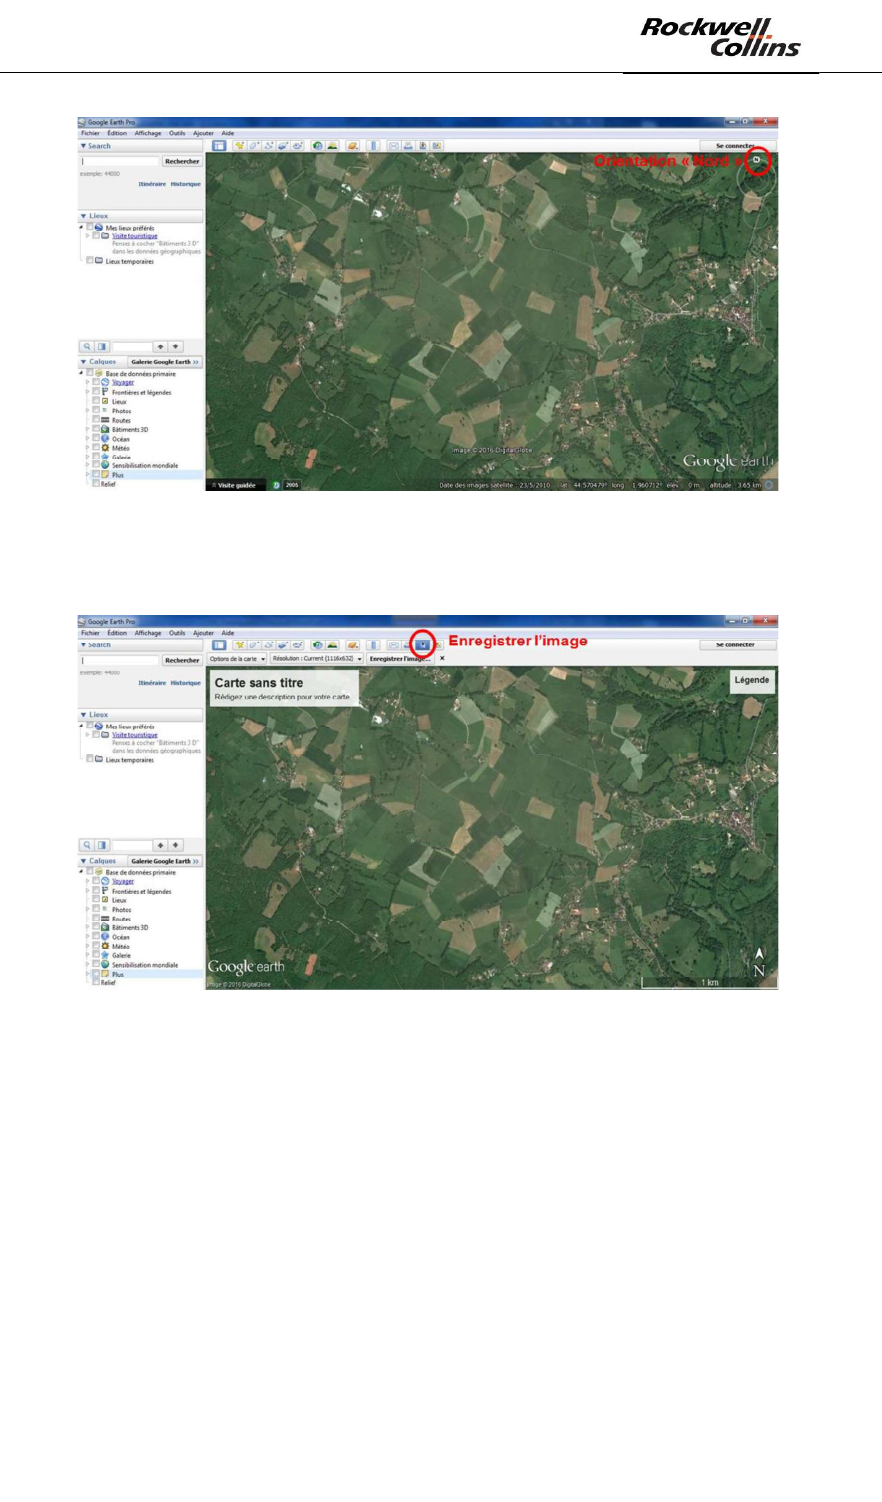882x1502 pixels.
Task: Collapse the Lieux panel in the first screenshot
Action: pos(83,216)
